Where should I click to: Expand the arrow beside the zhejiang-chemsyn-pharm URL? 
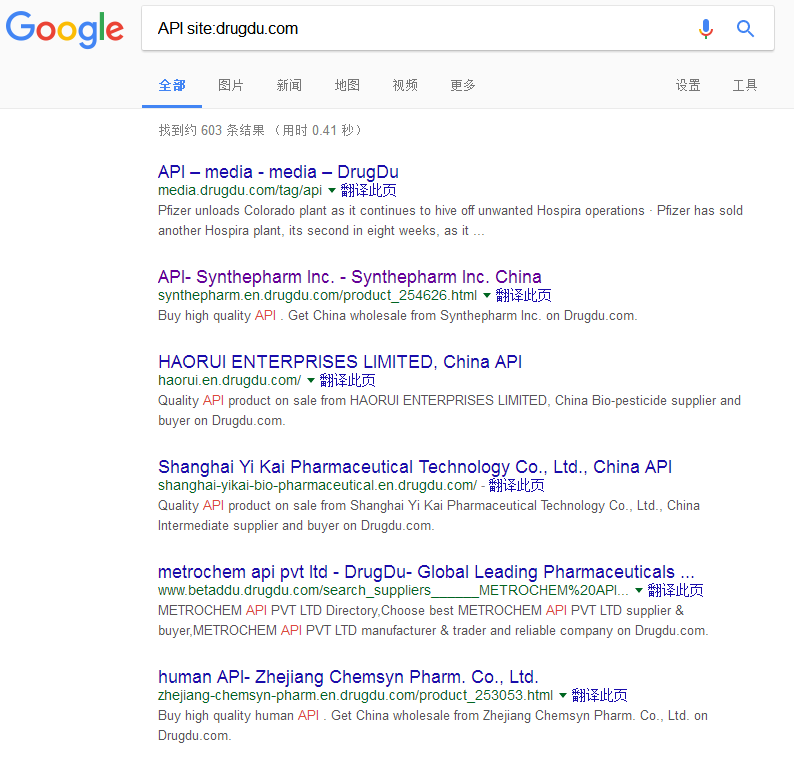pos(563,695)
